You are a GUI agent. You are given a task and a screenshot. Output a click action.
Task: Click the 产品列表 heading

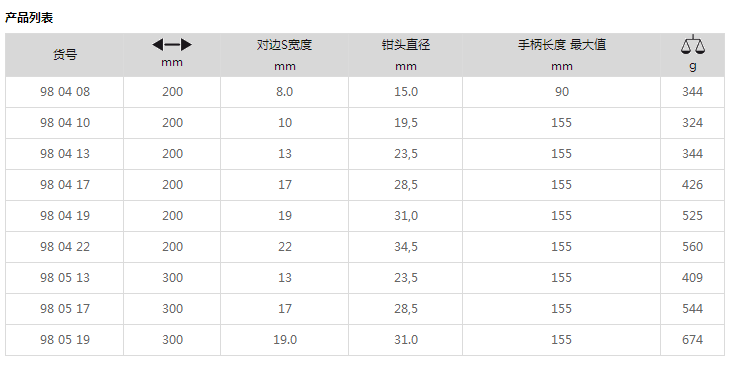(29, 18)
